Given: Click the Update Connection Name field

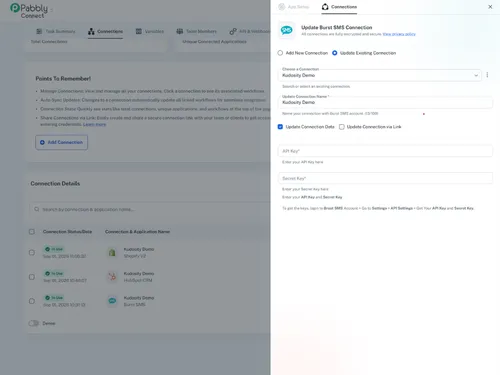Looking at the screenshot, I should click(385, 102).
